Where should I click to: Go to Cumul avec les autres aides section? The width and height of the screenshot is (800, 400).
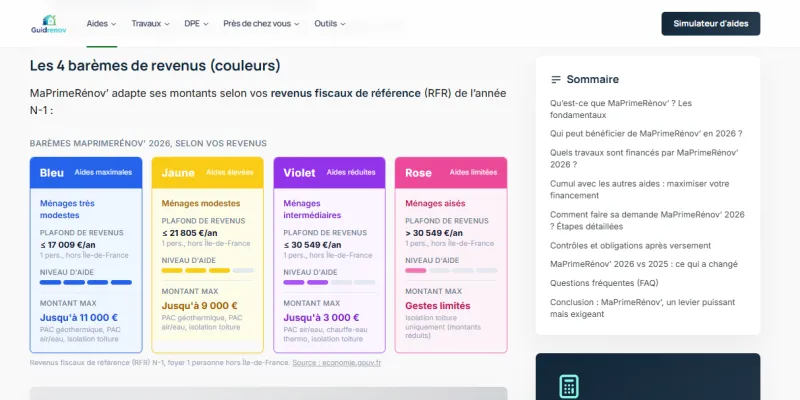point(640,189)
